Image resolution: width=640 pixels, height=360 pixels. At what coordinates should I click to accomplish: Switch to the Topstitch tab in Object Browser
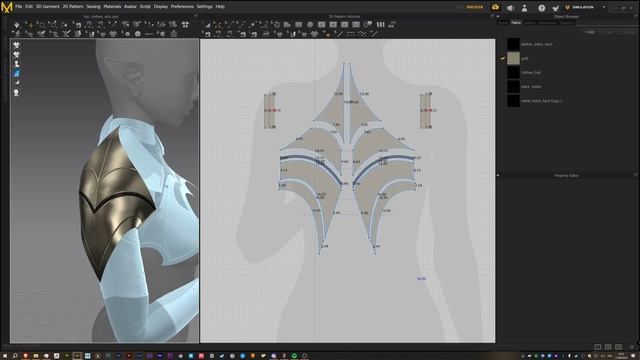click(x=567, y=22)
